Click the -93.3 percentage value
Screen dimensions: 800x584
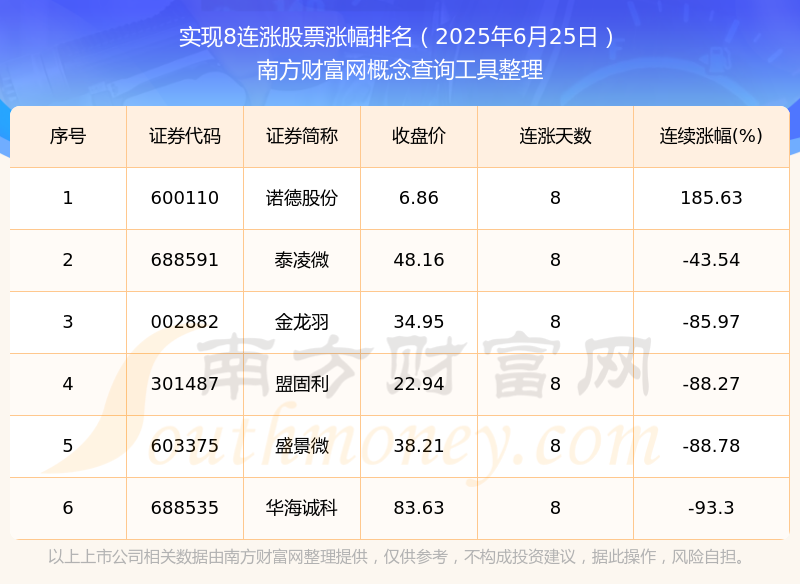pos(711,508)
